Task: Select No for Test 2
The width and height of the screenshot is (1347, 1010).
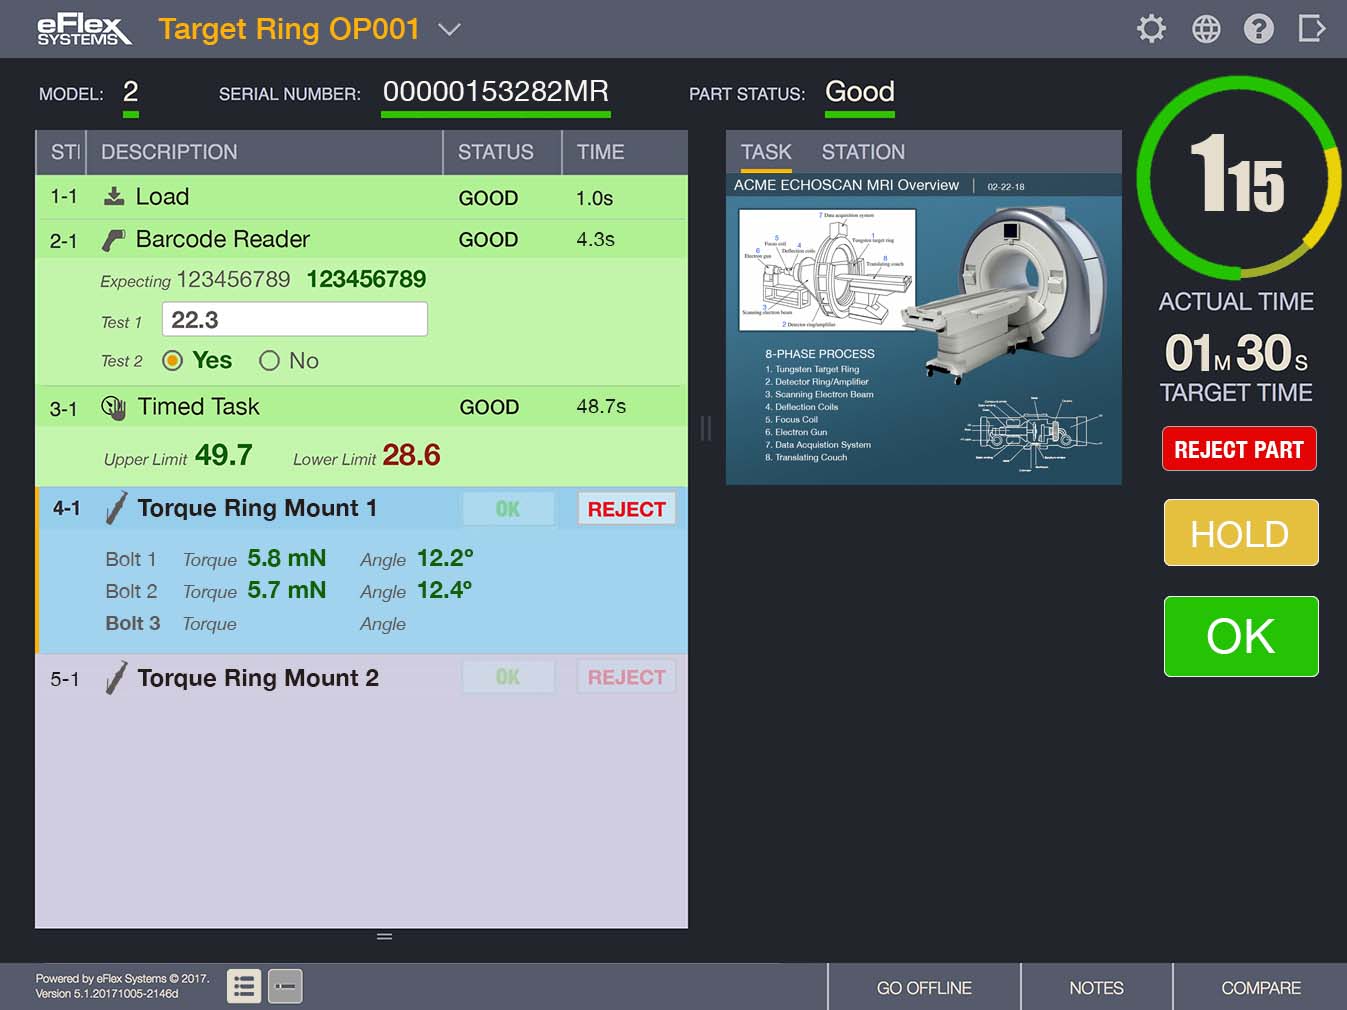Action: pyautogui.click(x=269, y=361)
